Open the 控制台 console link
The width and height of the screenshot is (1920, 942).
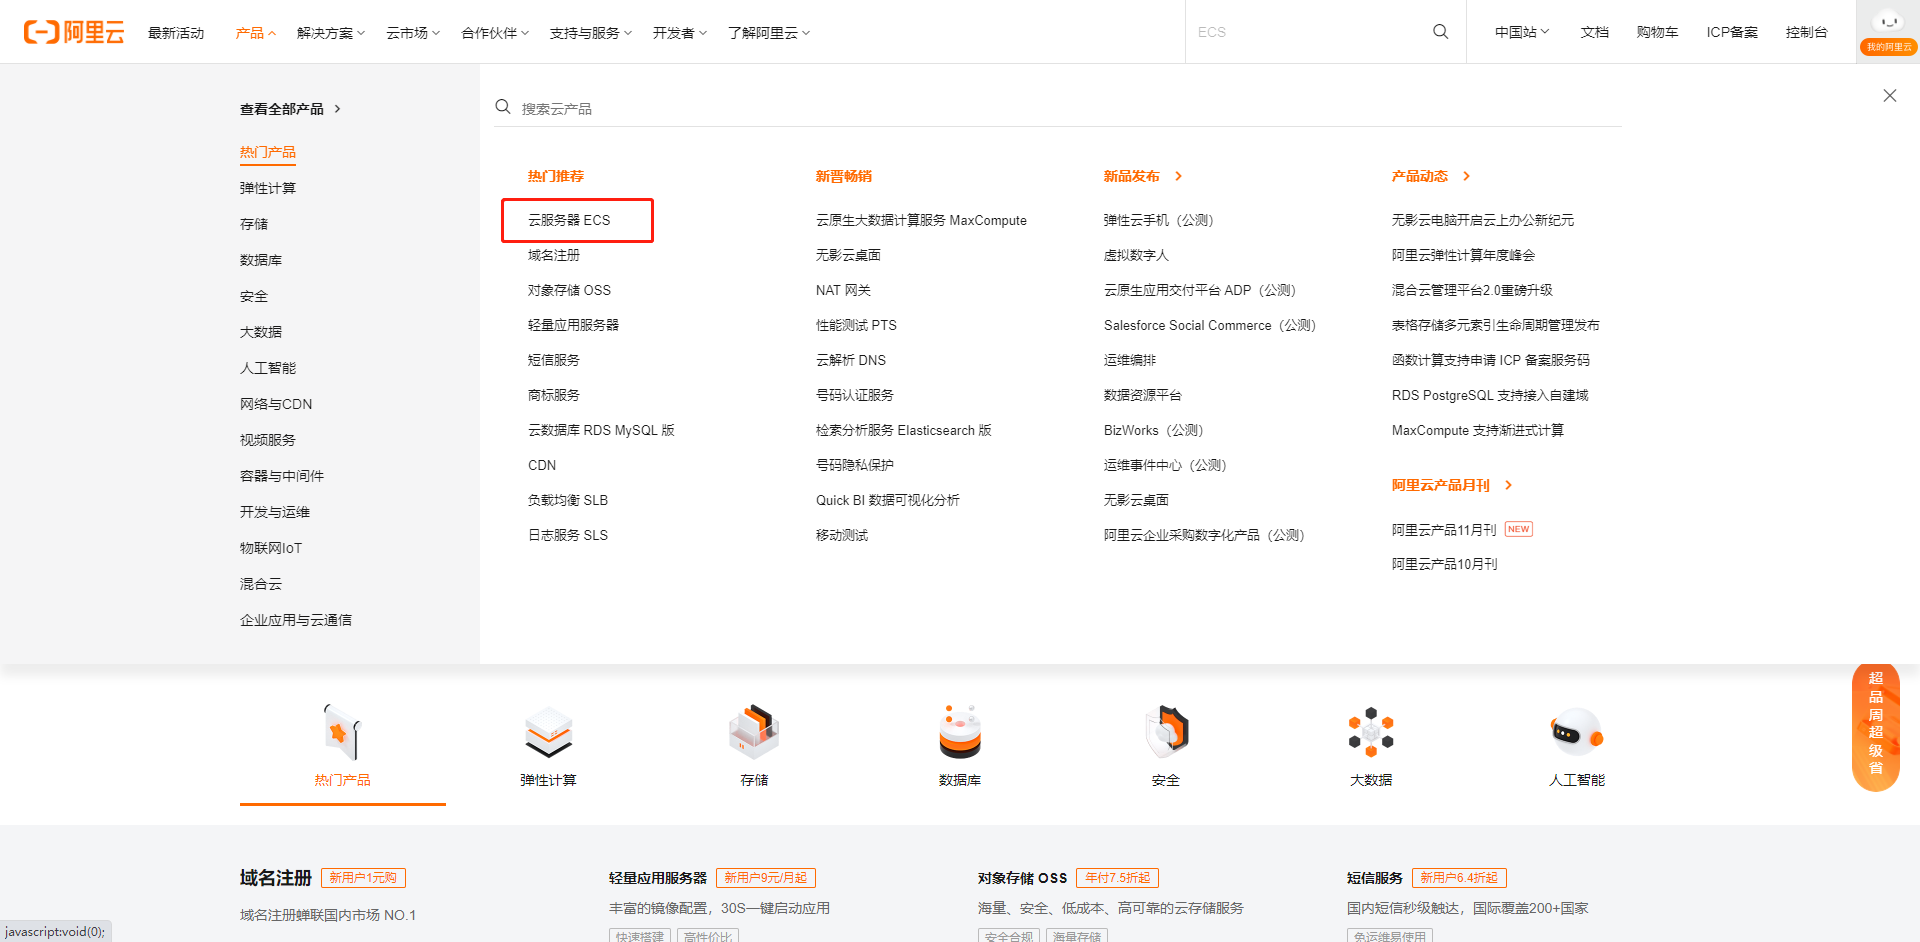pyautogui.click(x=1807, y=32)
